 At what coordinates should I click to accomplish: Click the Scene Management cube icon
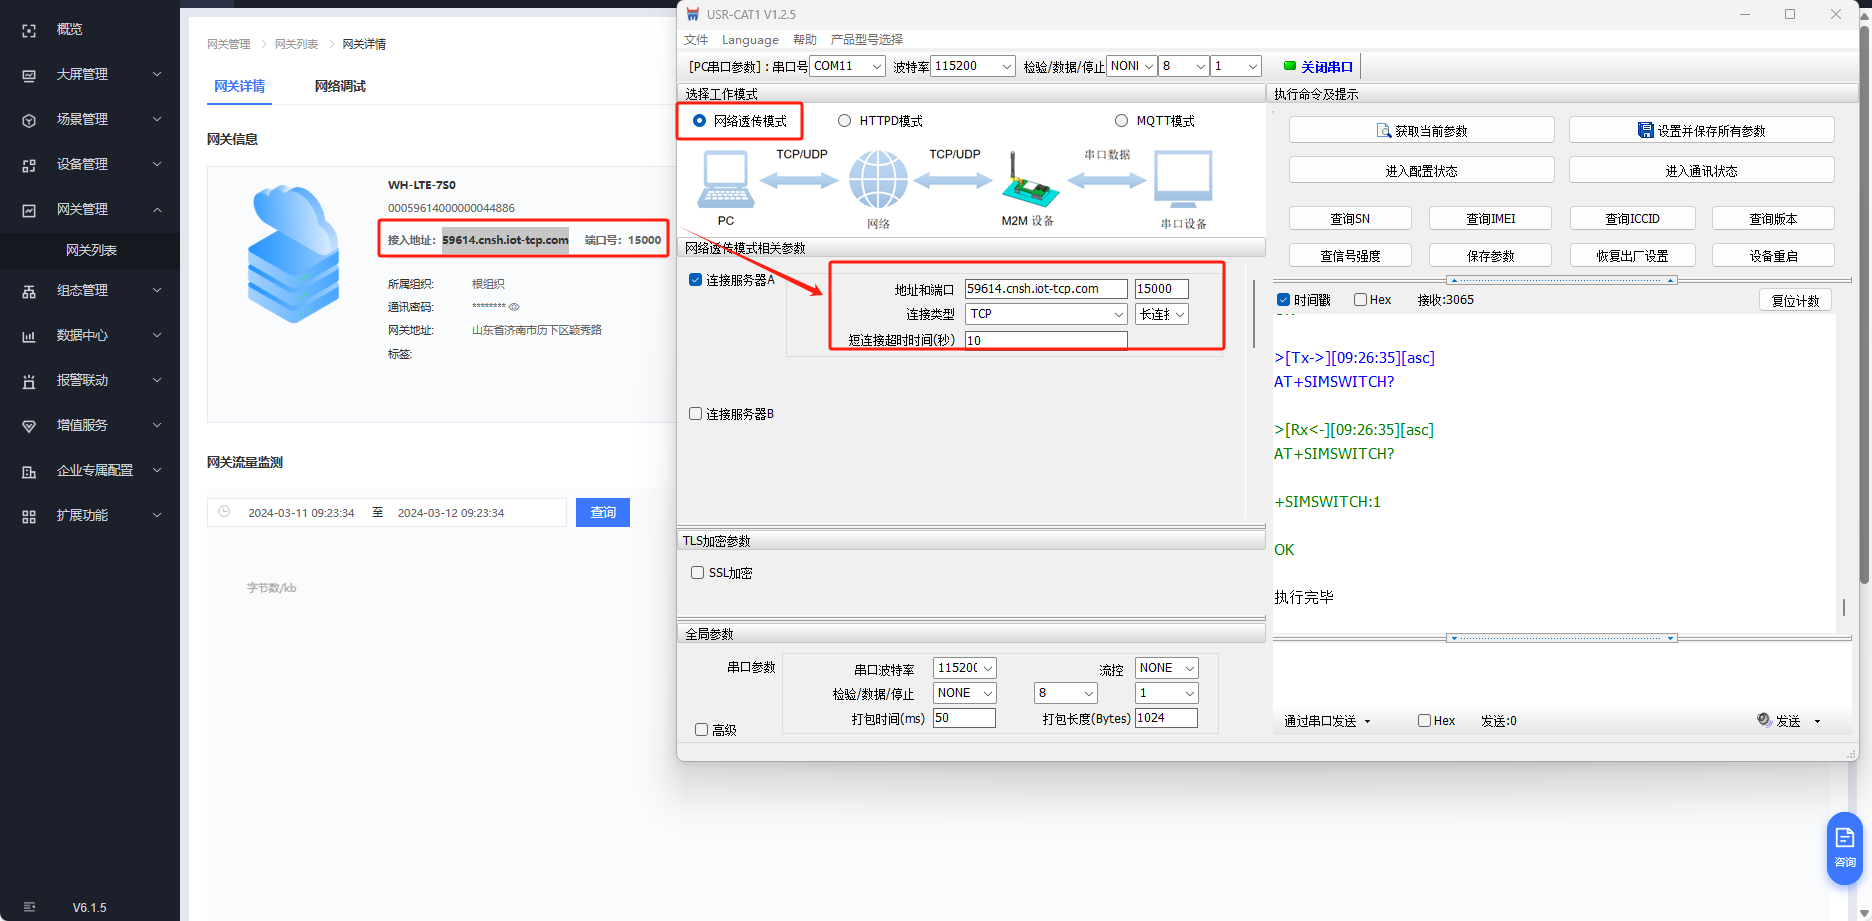(x=29, y=120)
